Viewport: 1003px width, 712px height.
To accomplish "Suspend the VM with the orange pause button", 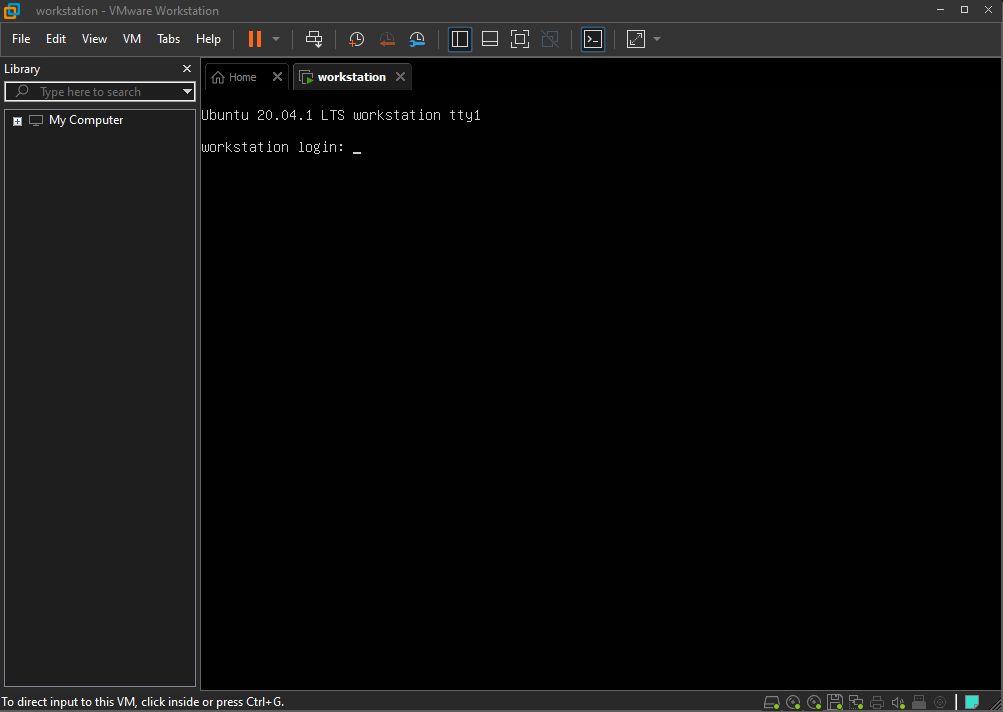I will click(x=255, y=39).
